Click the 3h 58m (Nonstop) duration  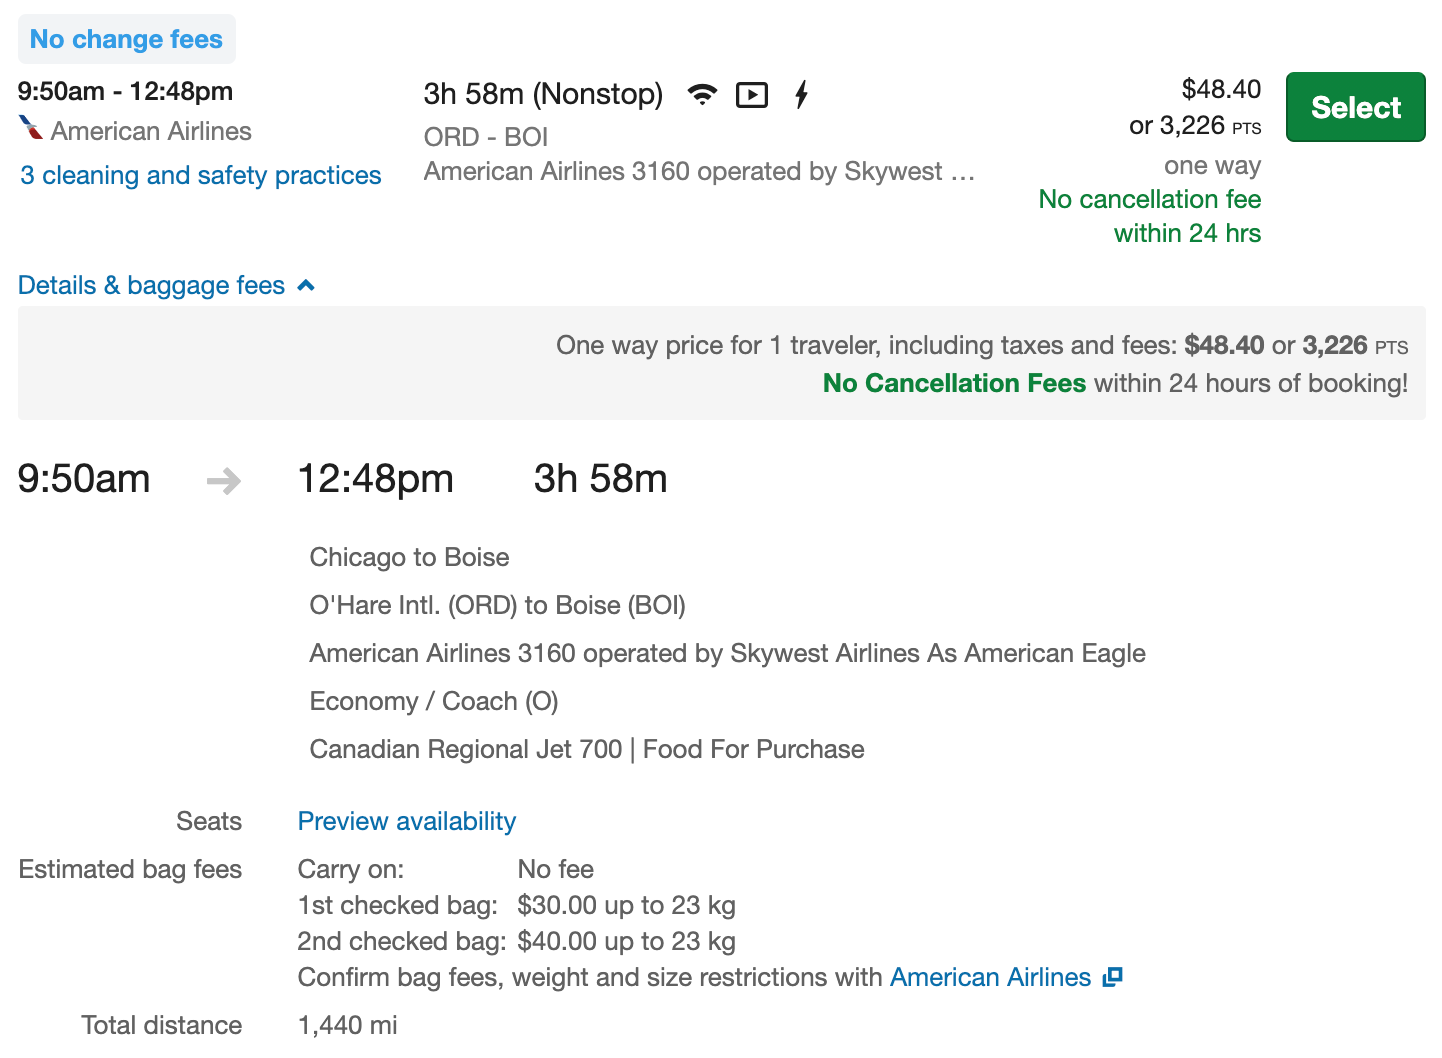pos(543,94)
